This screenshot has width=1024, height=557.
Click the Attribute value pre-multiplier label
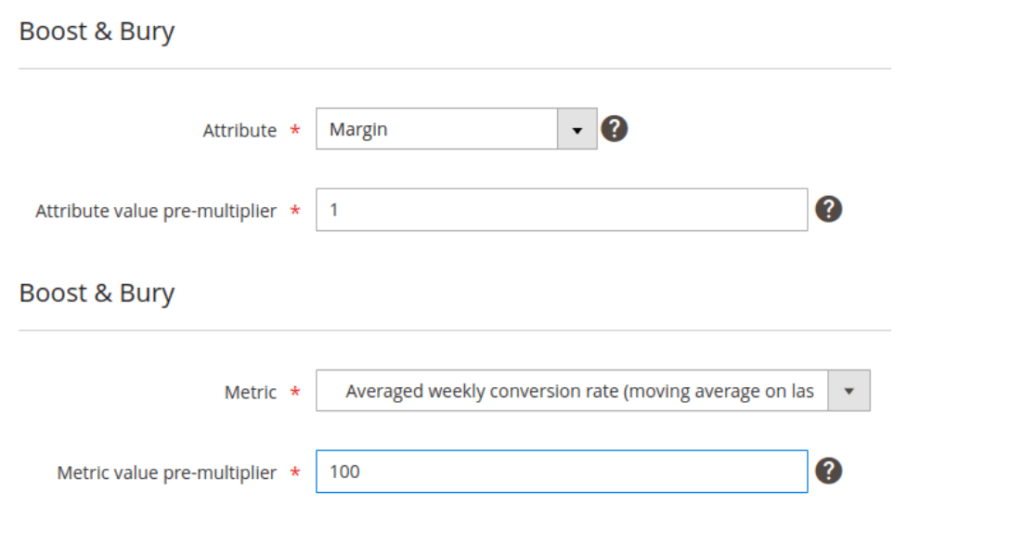156,211
